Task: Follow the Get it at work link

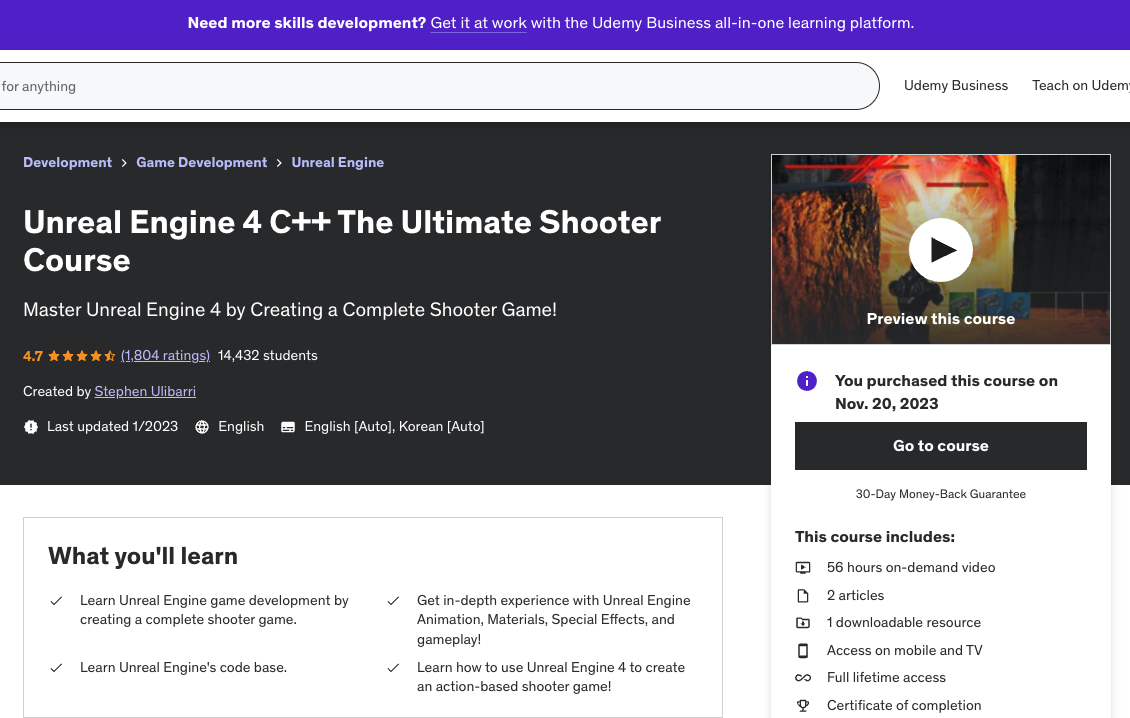Action: coord(479,23)
